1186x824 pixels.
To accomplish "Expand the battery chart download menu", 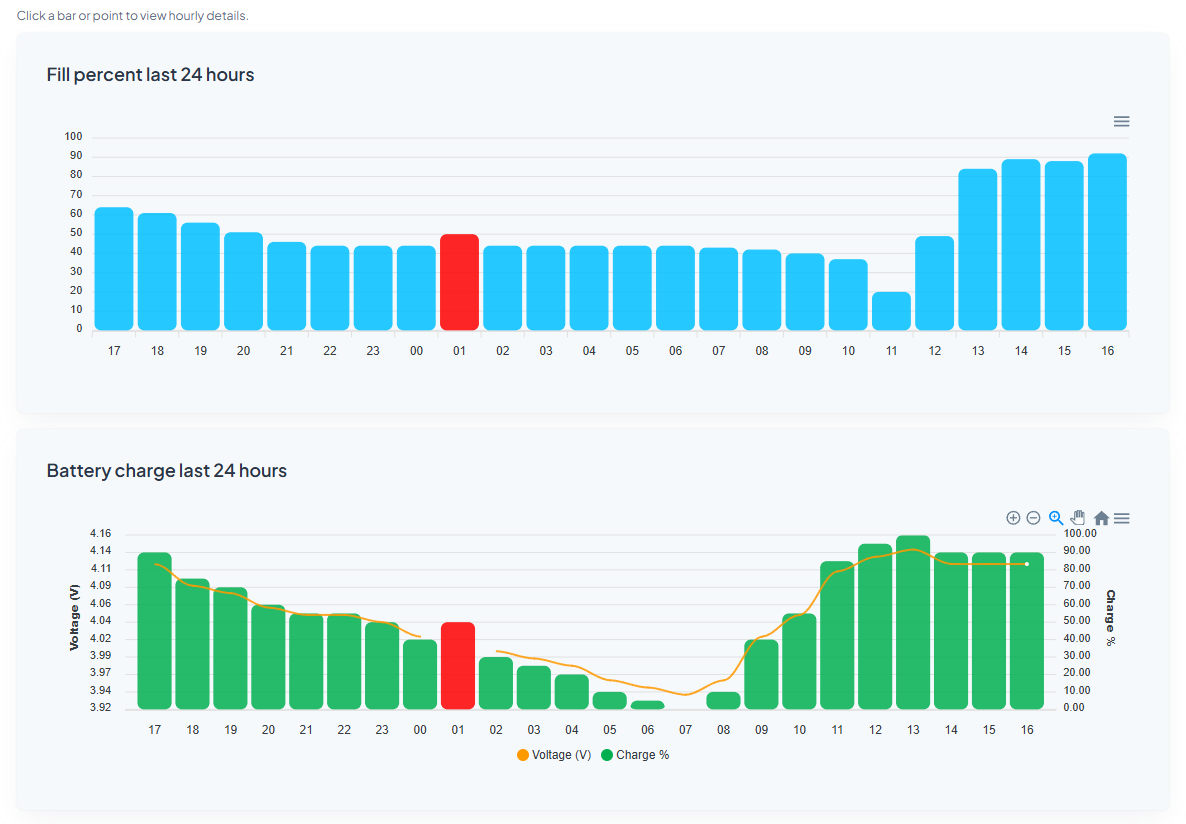I will coord(1121,518).
